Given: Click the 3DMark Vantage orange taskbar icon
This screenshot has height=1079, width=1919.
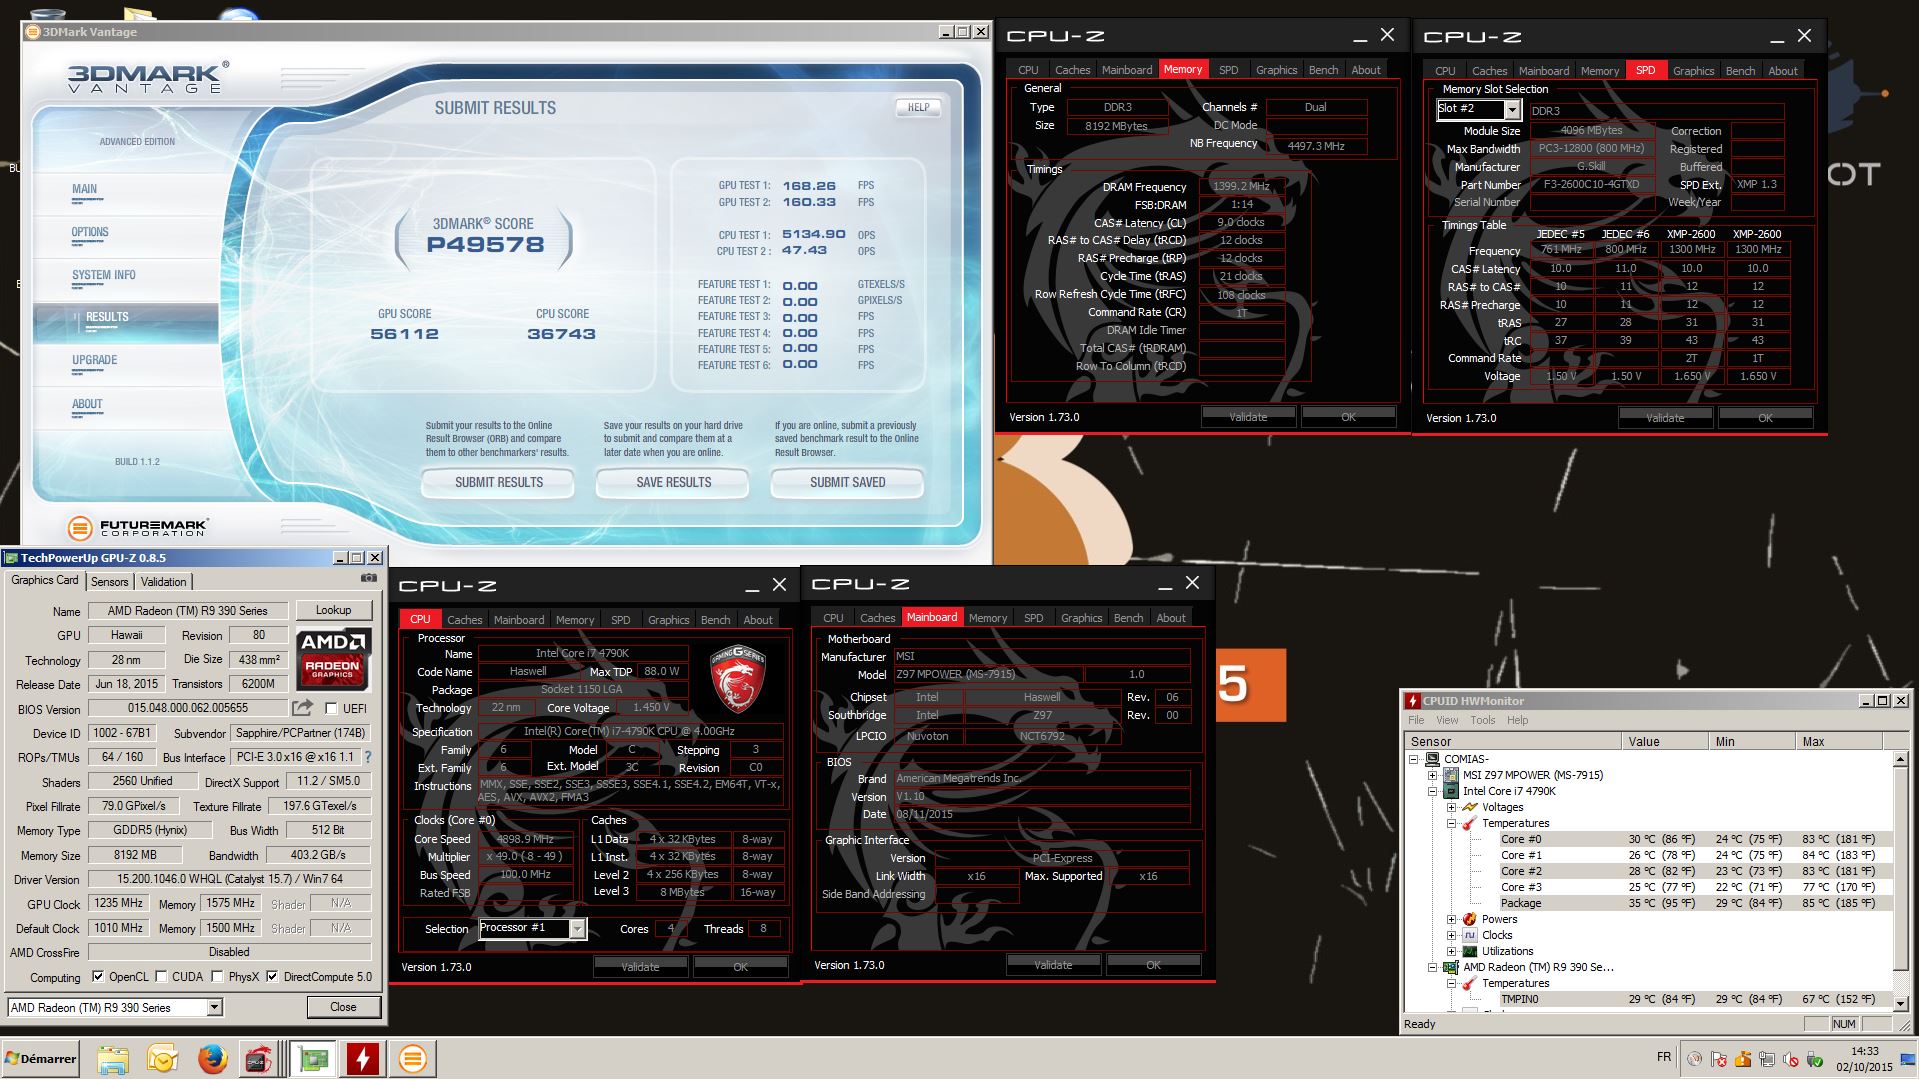Looking at the screenshot, I should point(412,1059).
